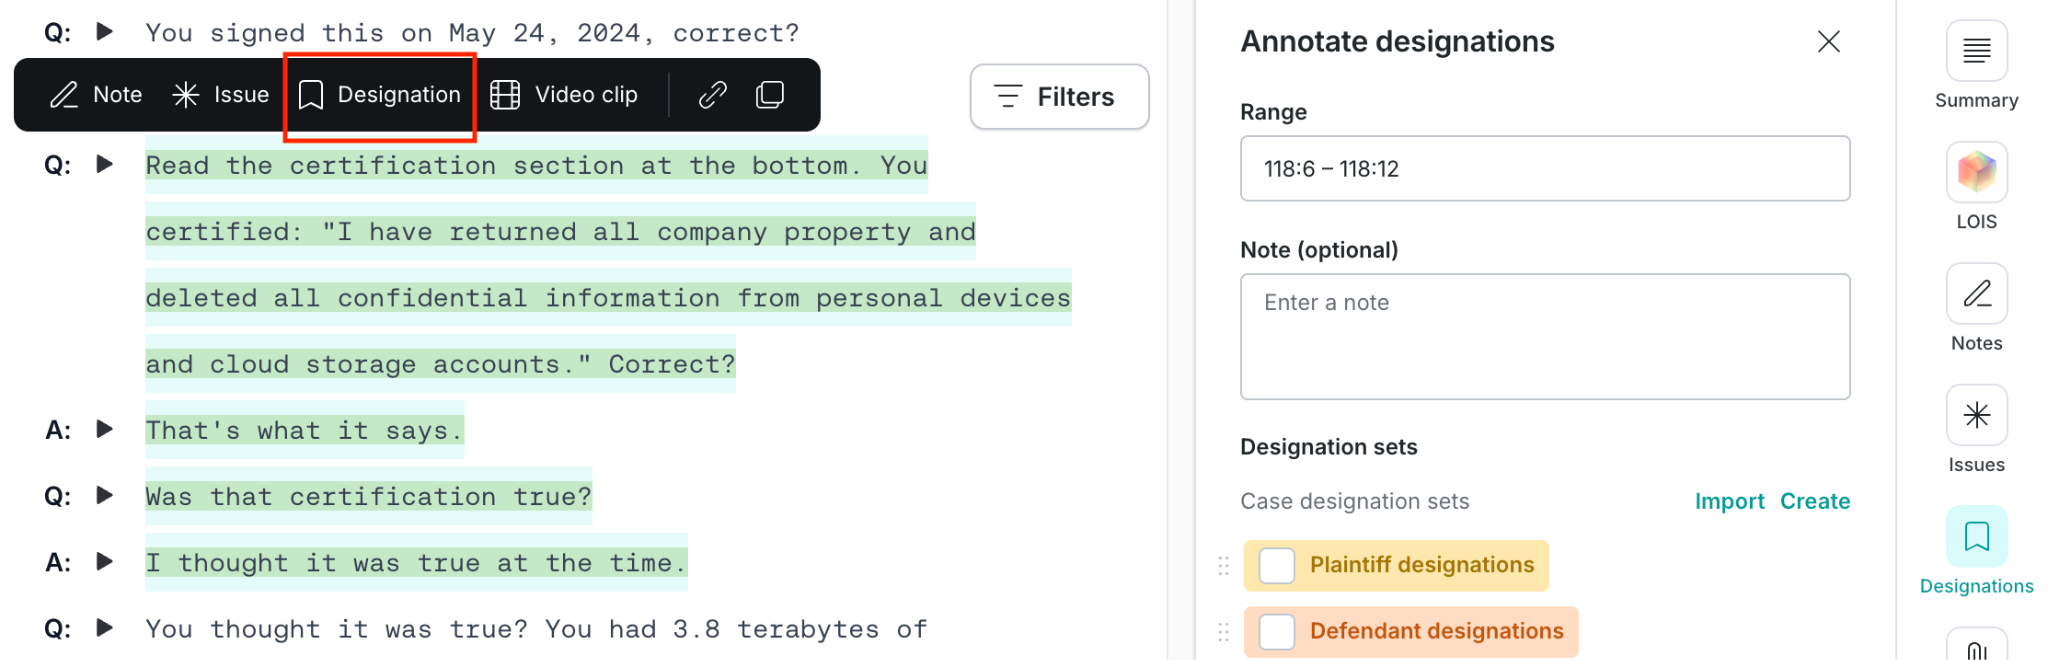
Task: Open the LOIS assistant panel
Action: click(x=1976, y=188)
